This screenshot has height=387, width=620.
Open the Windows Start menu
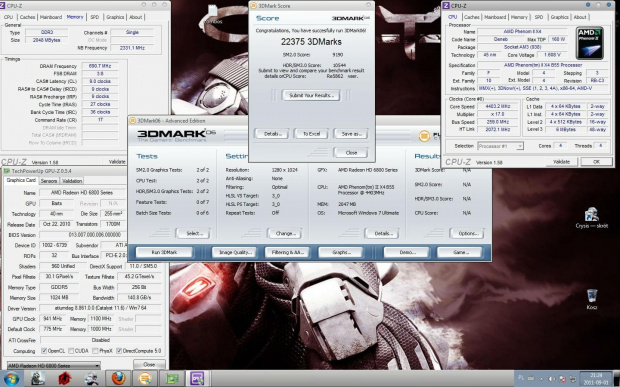[x=11, y=378]
